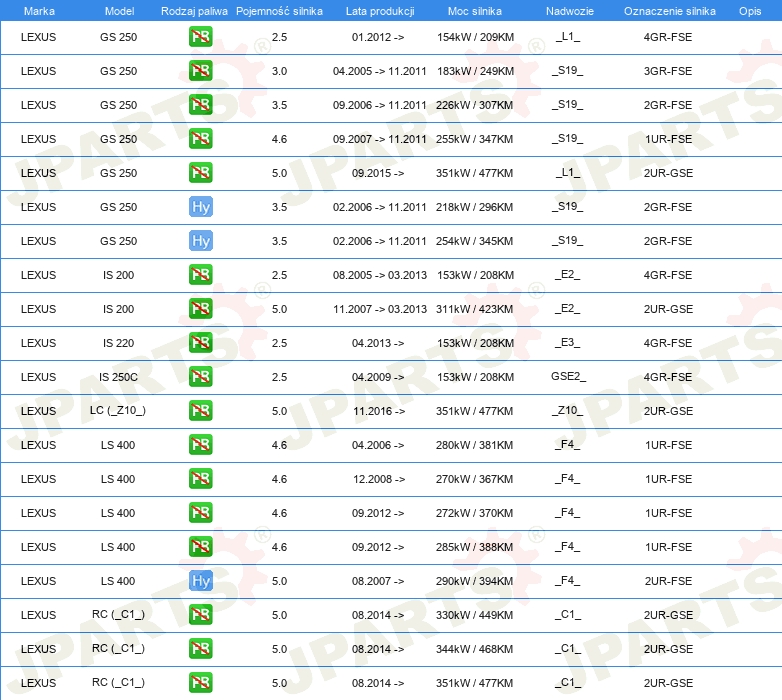Click the Pojemność silnika column header
This screenshot has height=700, width=782.
pyautogui.click(x=279, y=11)
